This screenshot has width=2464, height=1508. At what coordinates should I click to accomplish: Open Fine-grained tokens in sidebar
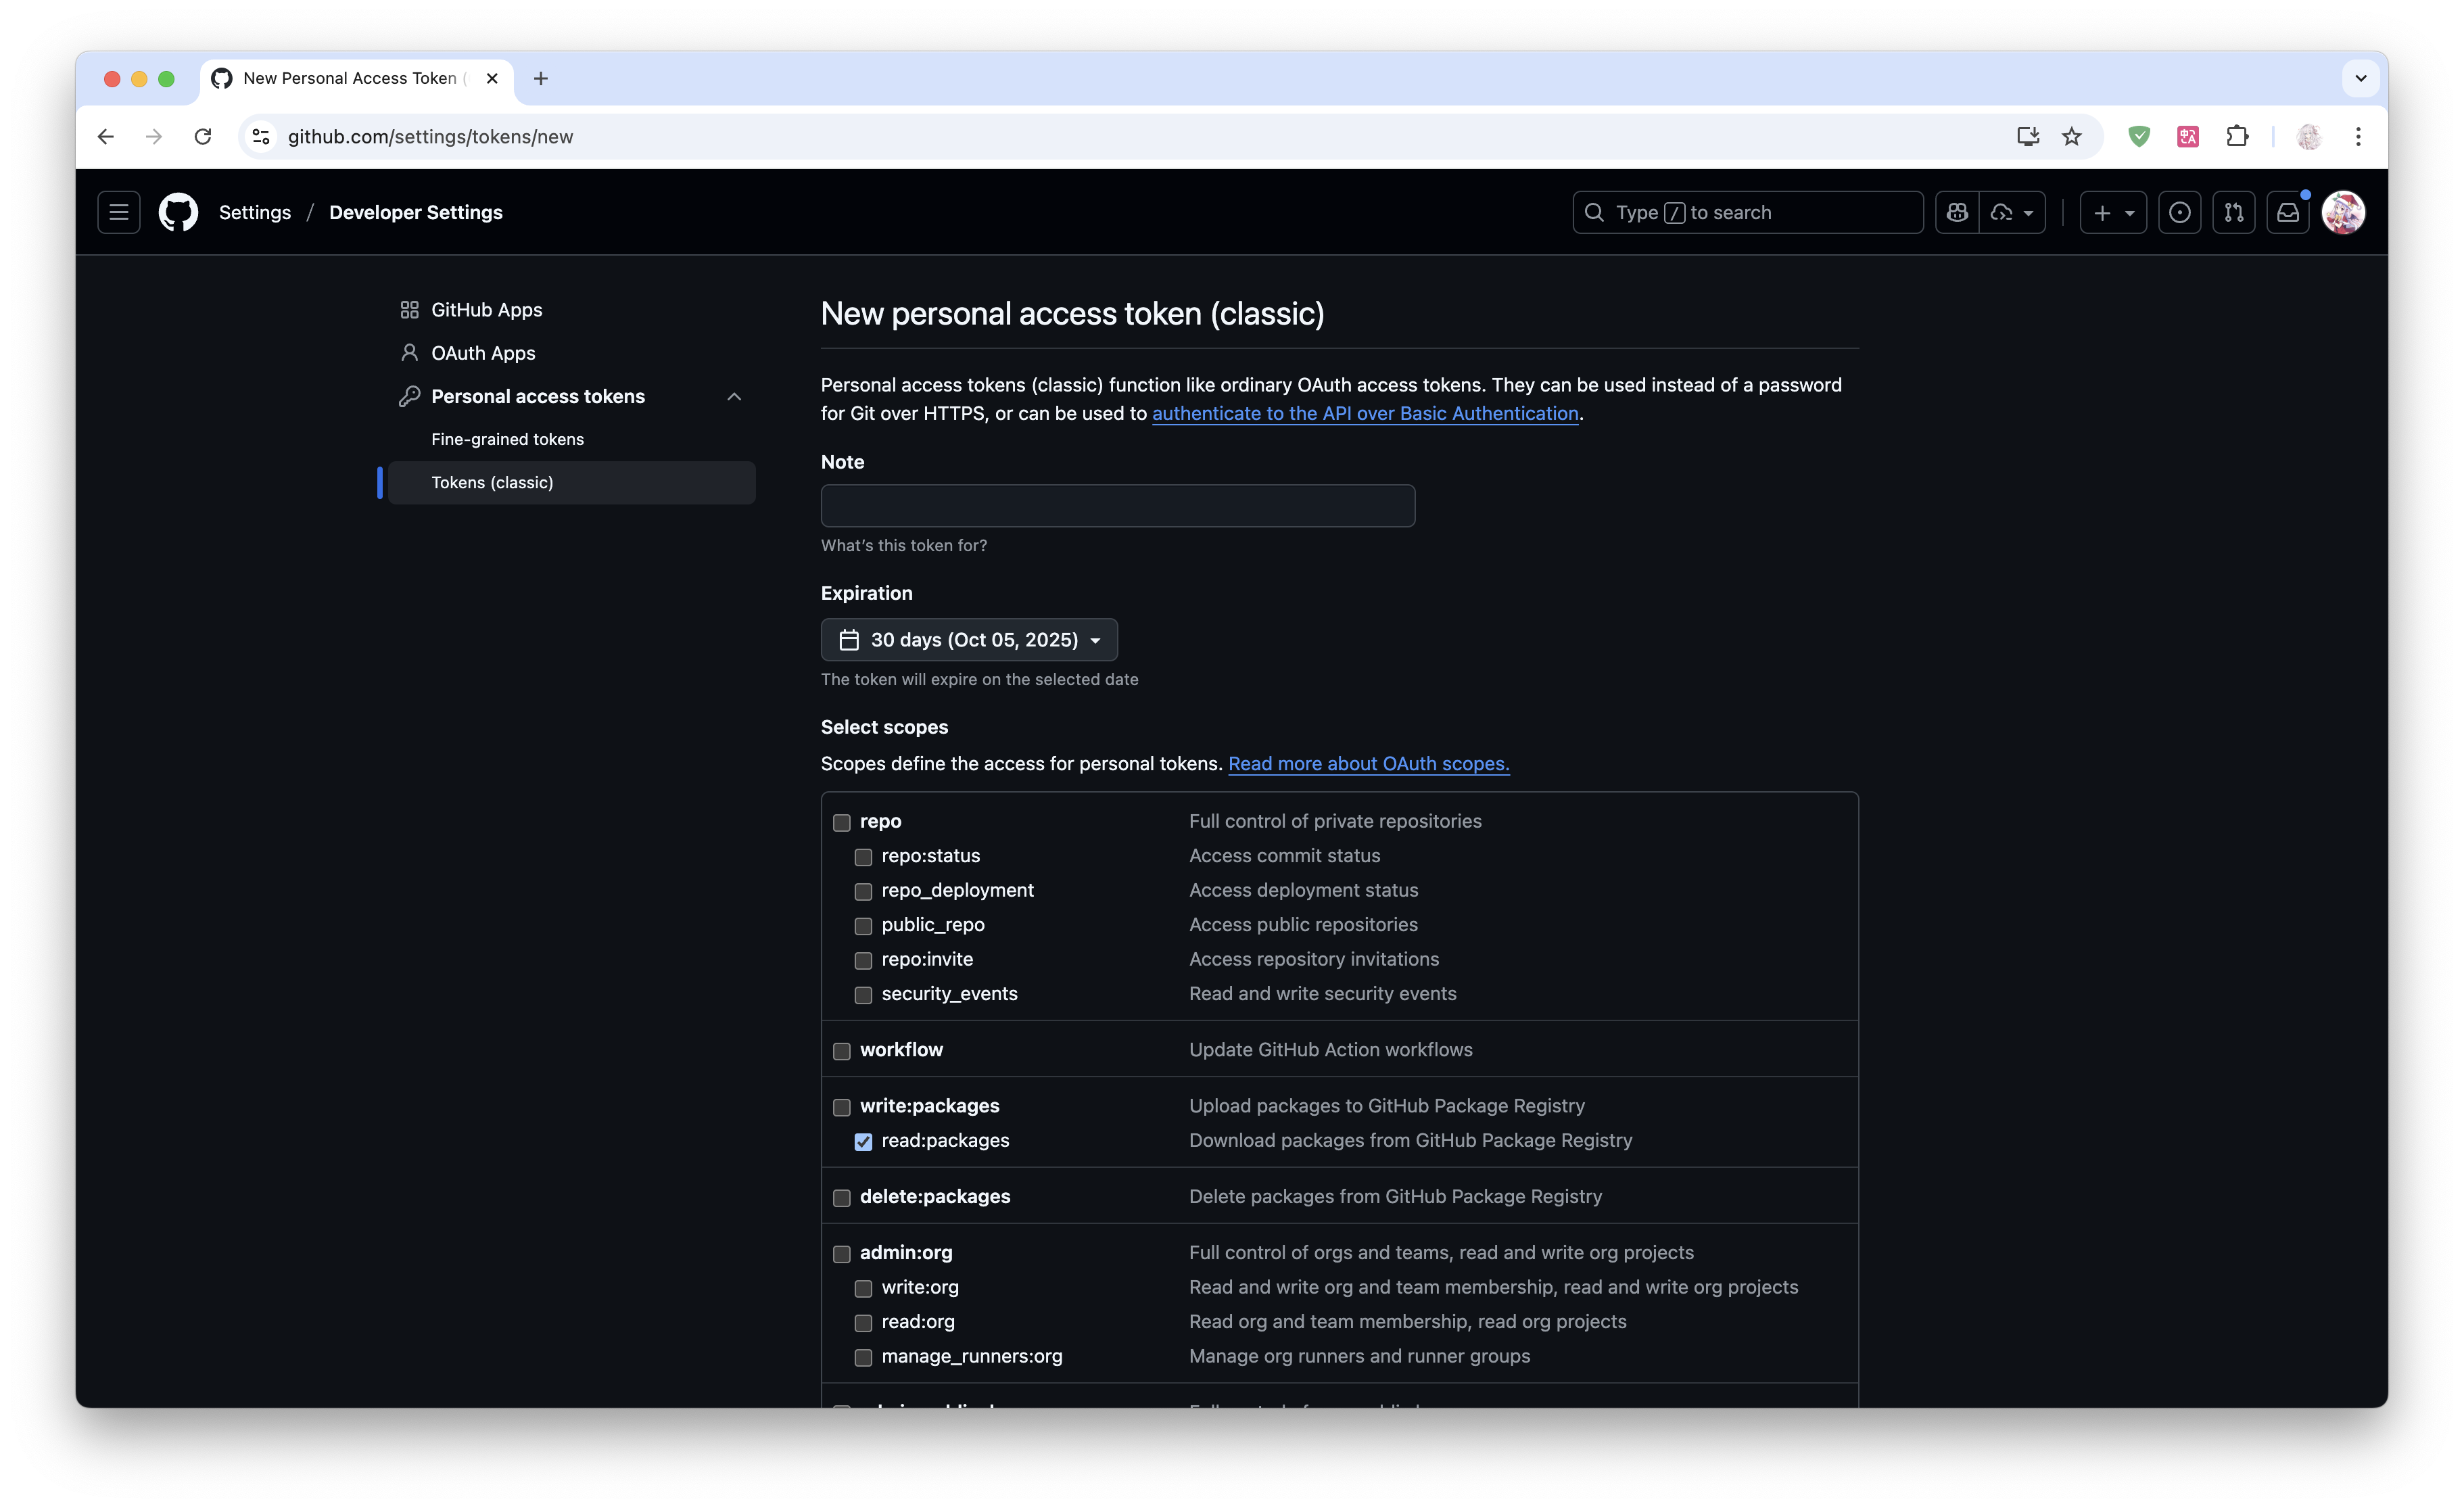tap(571, 439)
